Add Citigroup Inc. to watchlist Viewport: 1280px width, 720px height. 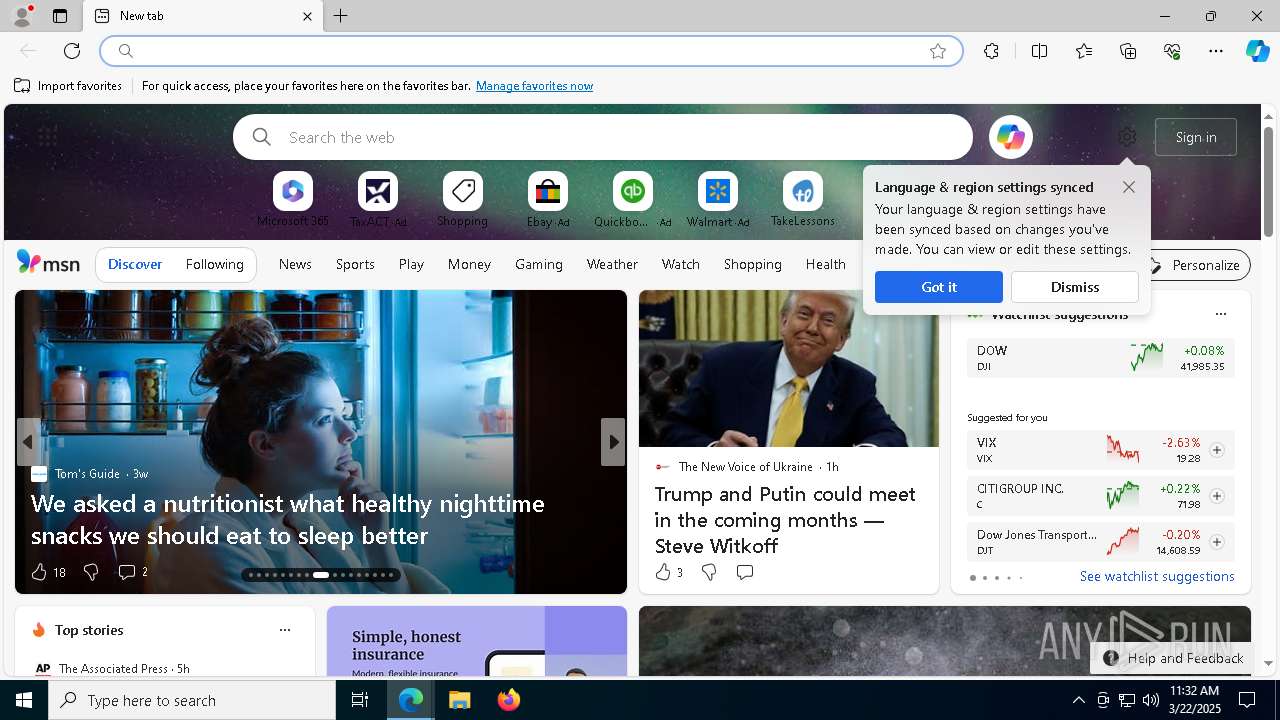click(x=1217, y=496)
